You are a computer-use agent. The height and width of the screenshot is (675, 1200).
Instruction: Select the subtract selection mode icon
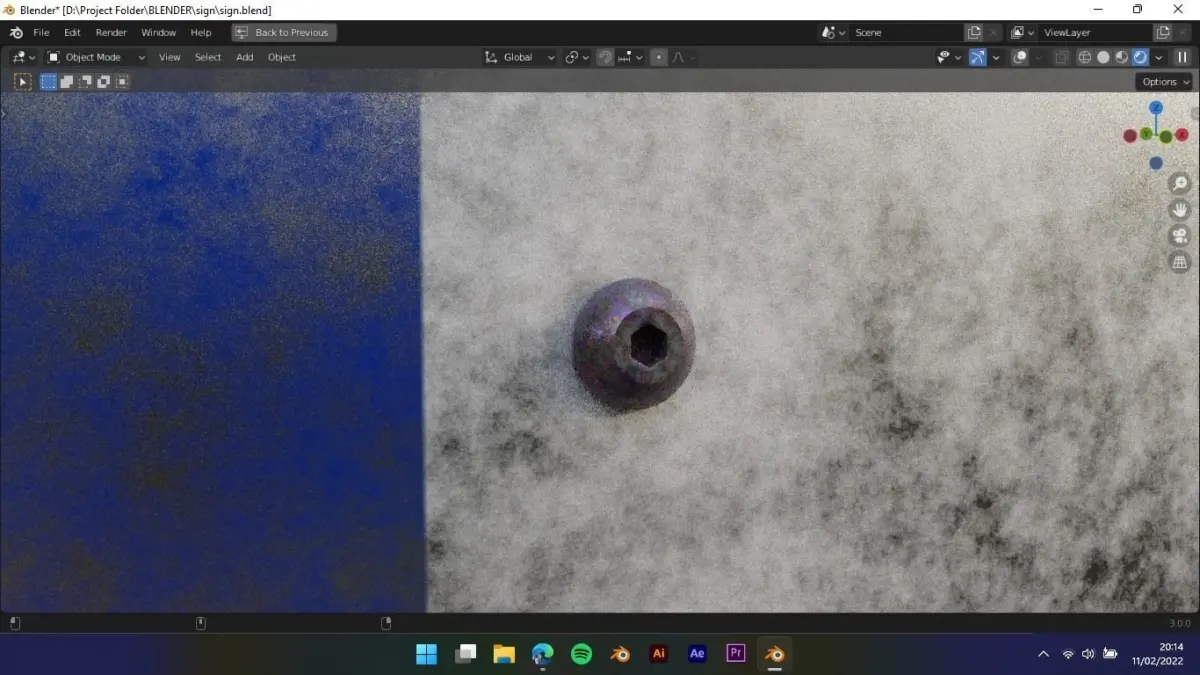pyautogui.click(x=85, y=81)
